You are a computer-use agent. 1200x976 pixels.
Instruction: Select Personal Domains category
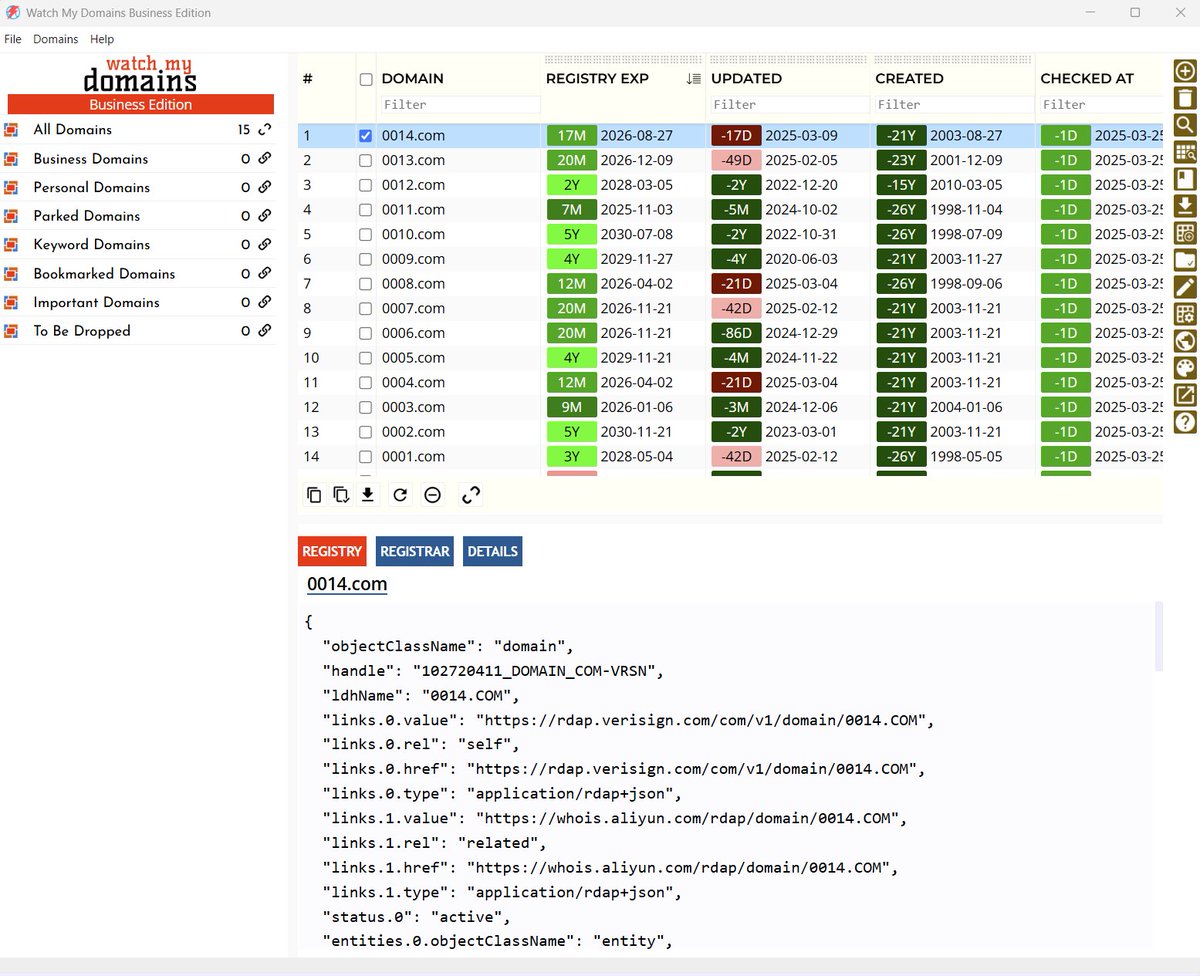point(91,187)
